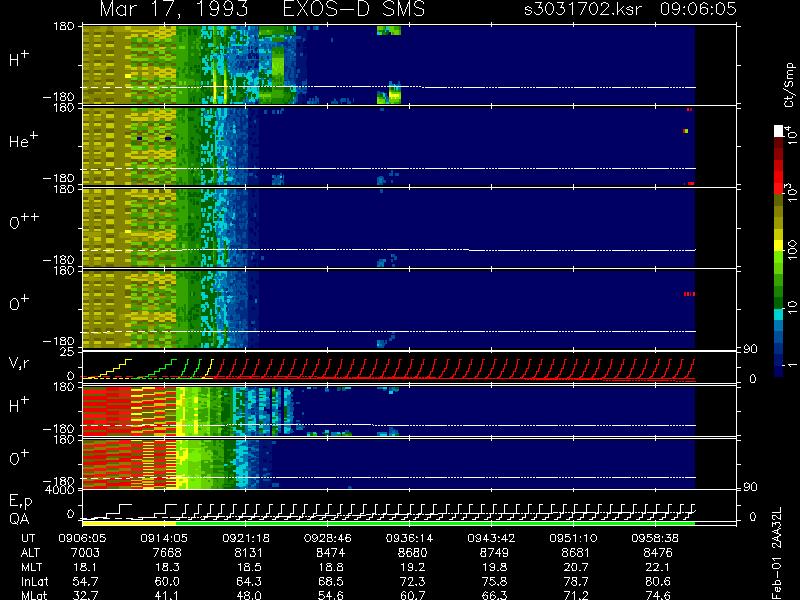
Task: Select the MLat value "32.7"
Action: (86, 595)
